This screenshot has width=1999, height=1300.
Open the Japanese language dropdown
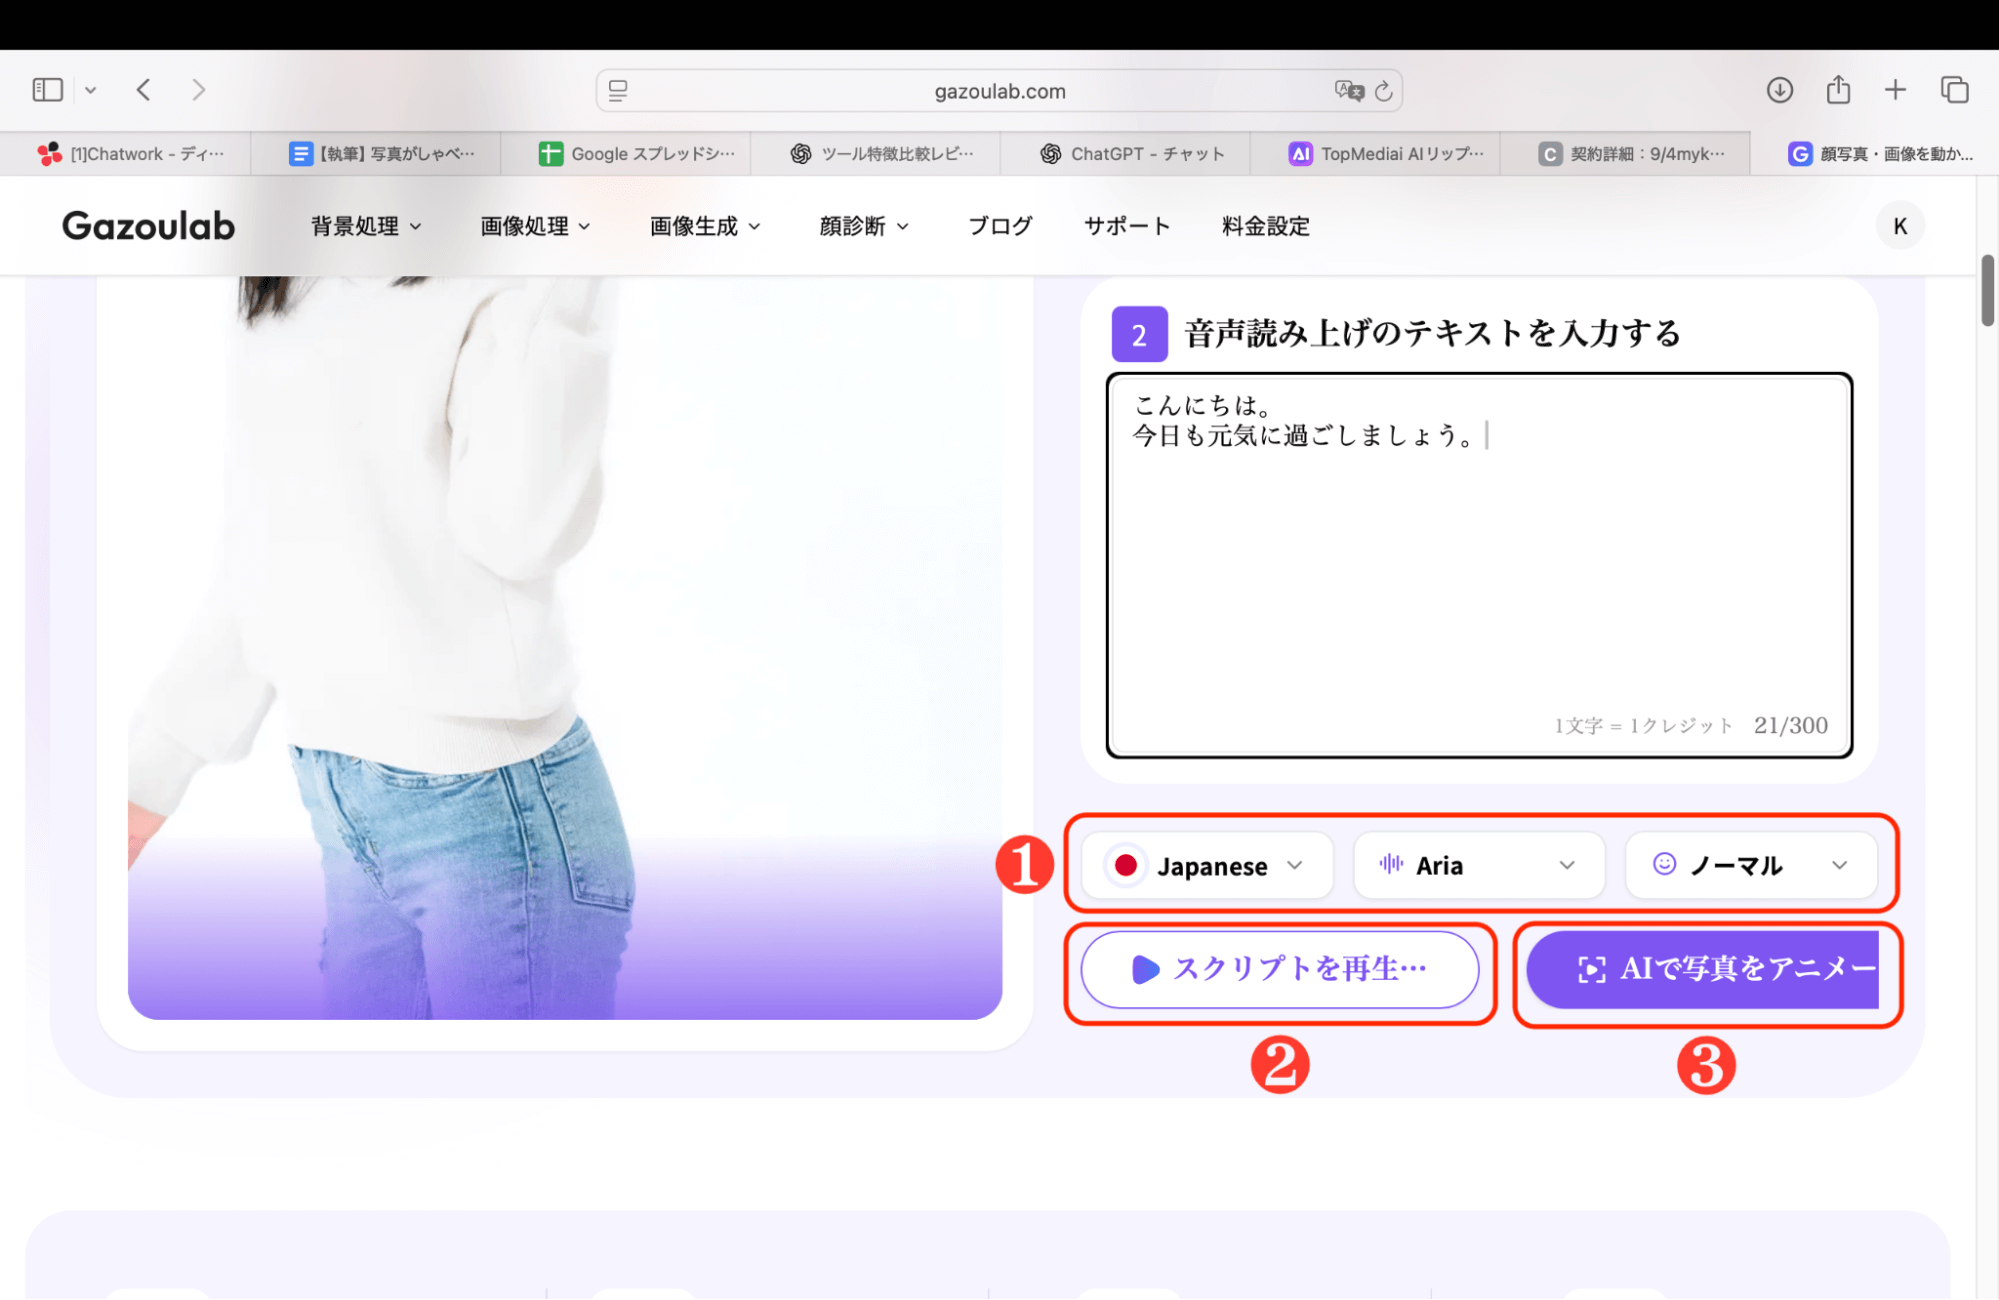point(1297,865)
